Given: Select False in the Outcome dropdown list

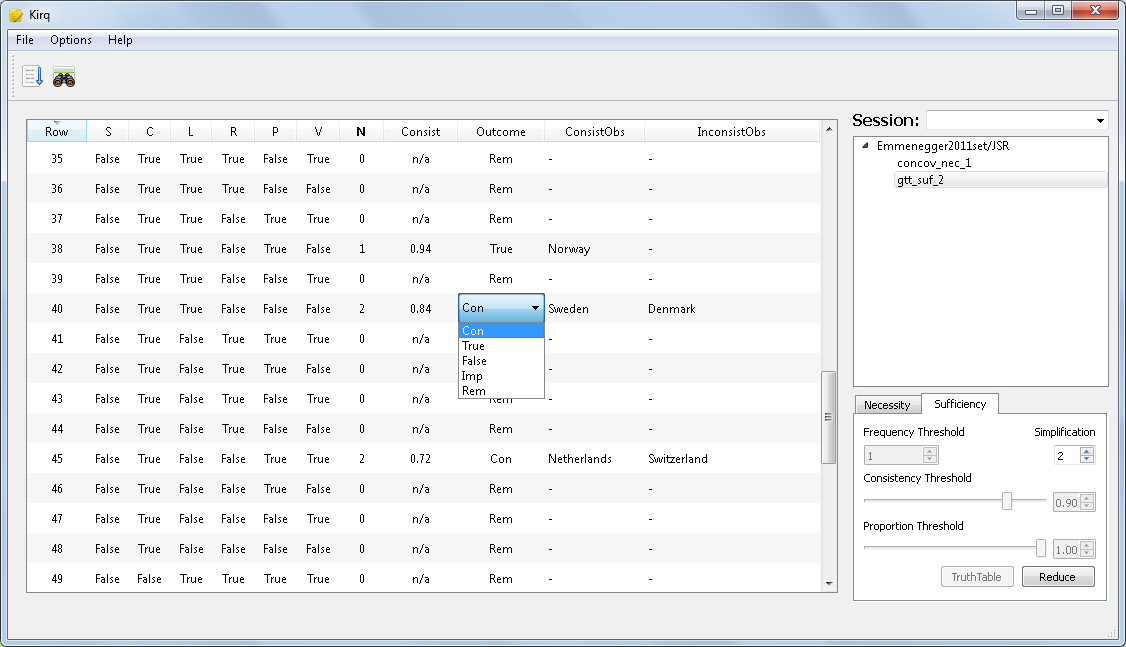Looking at the screenshot, I should (474, 361).
